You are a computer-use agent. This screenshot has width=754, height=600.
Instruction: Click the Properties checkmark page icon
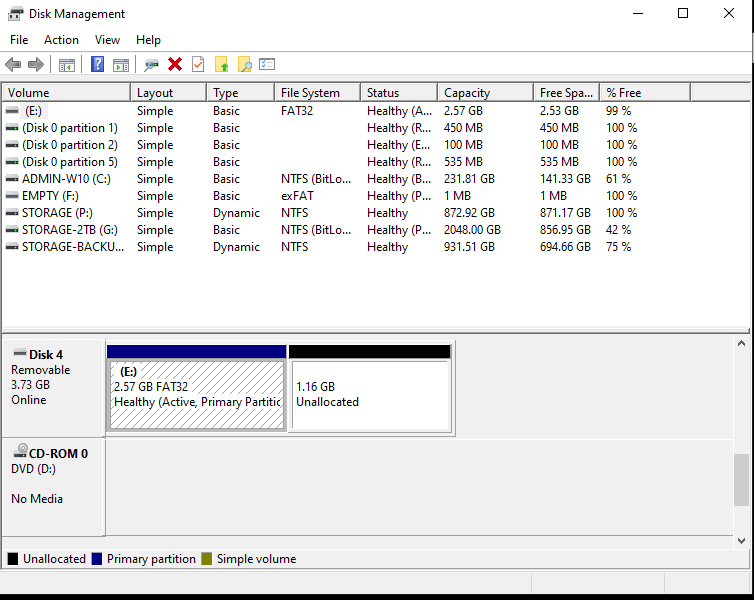click(198, 65)
